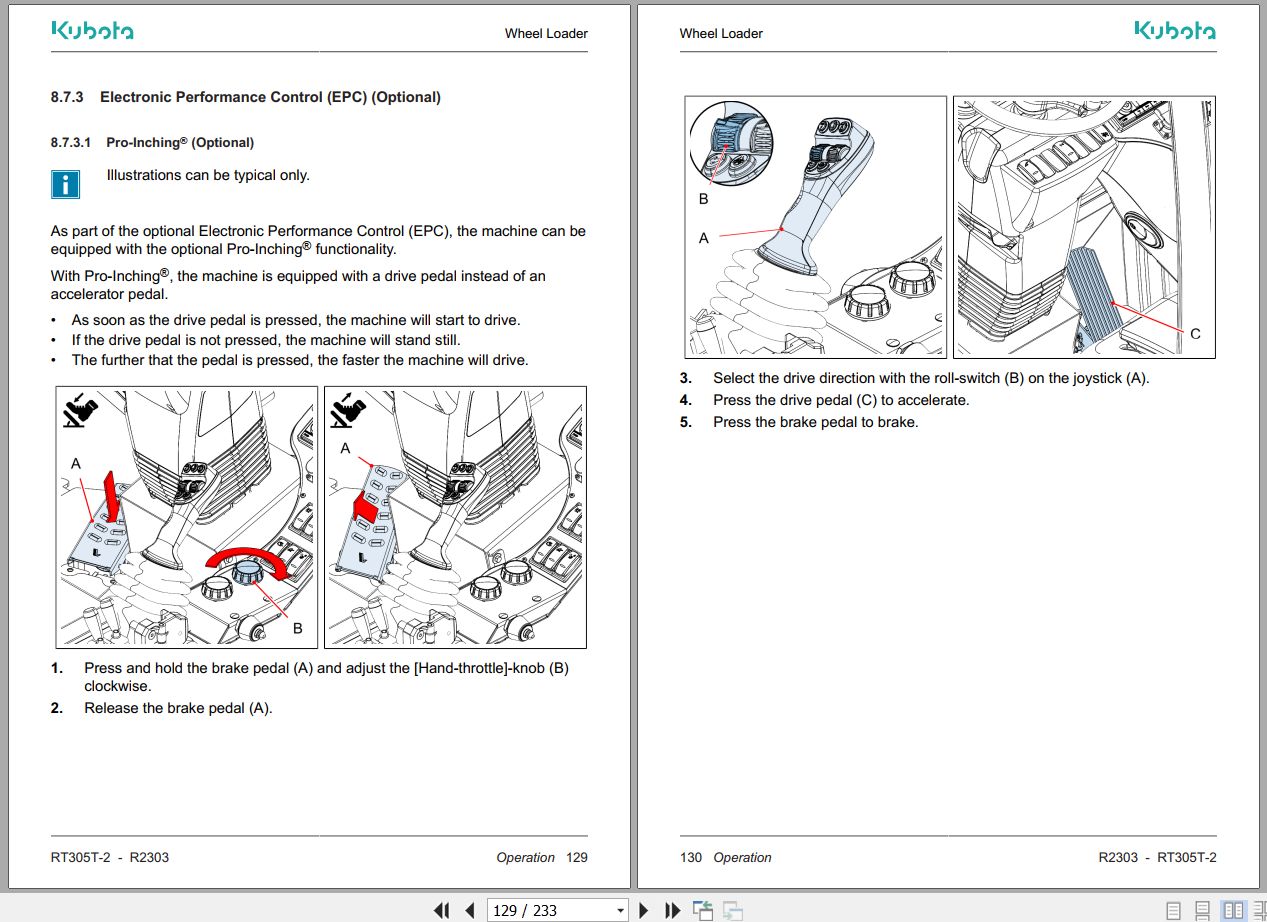Advance to the next page
This screenshot has height=922, width=1267.
click(643, 910)
